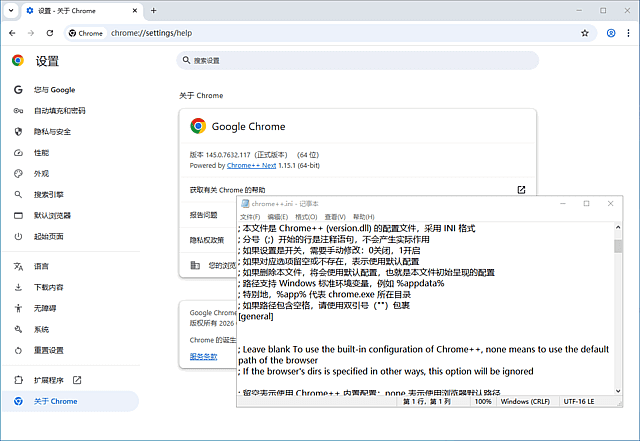Open the new tab plus button
Screen dimensions: 640x441
[x=153, y=10]
